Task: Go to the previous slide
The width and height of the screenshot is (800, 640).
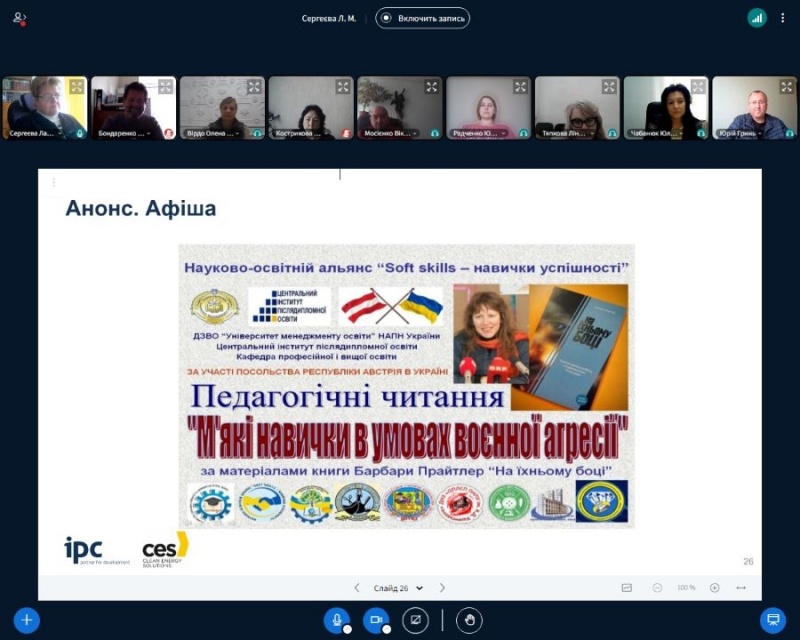Action: click(357, 588)
